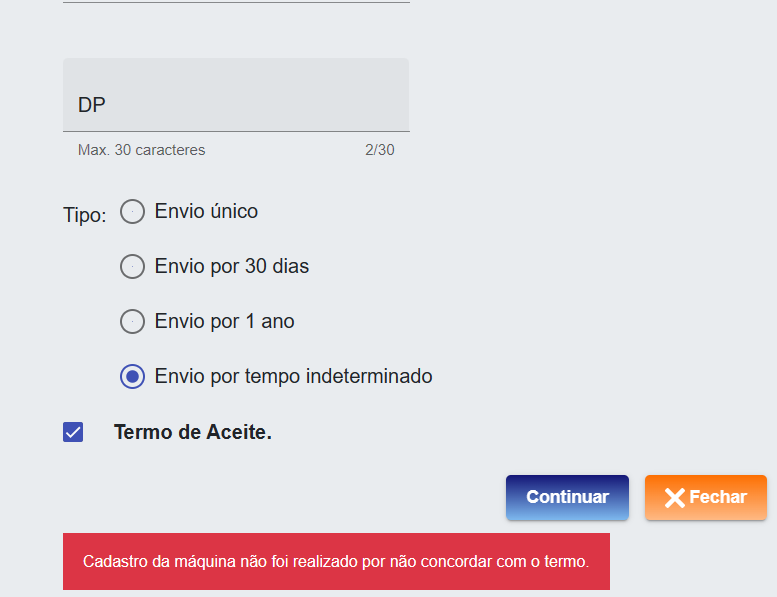Viewport: 777px width, 597px height.
Task: Click the 'Envio único' option text
Action: click(x=206, y=212)
